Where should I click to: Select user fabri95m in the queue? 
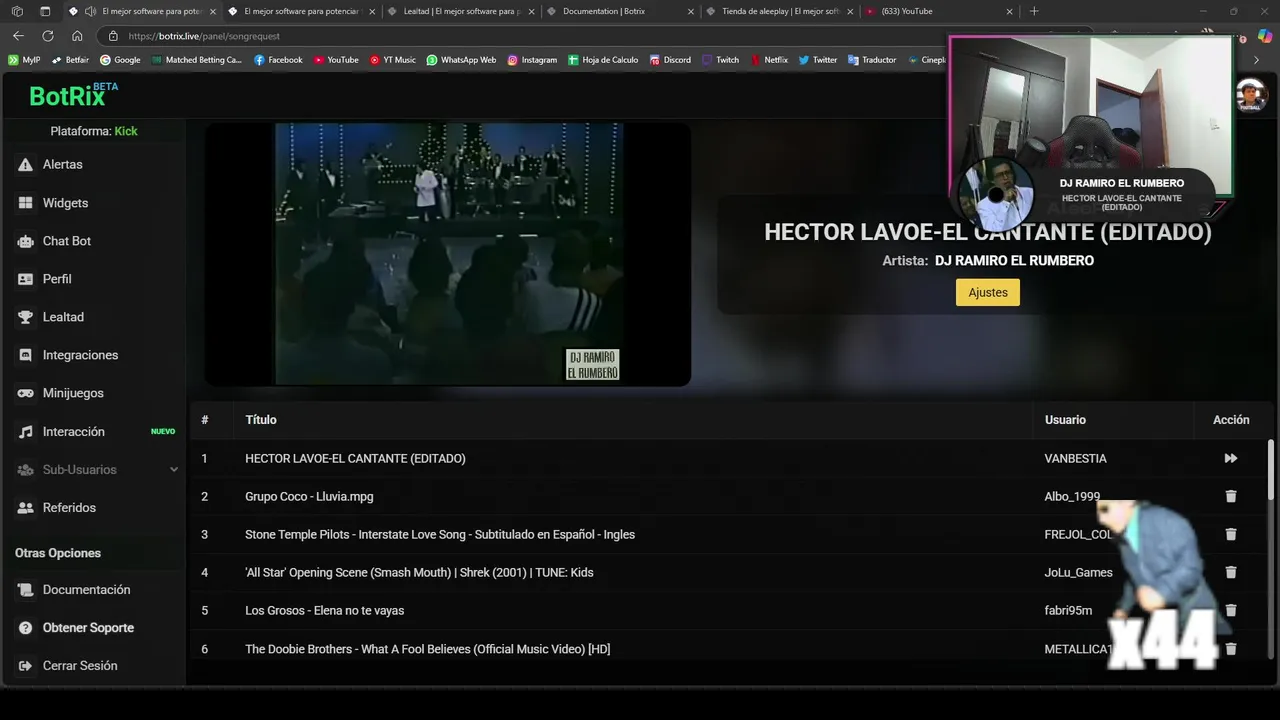point(1068,610)
